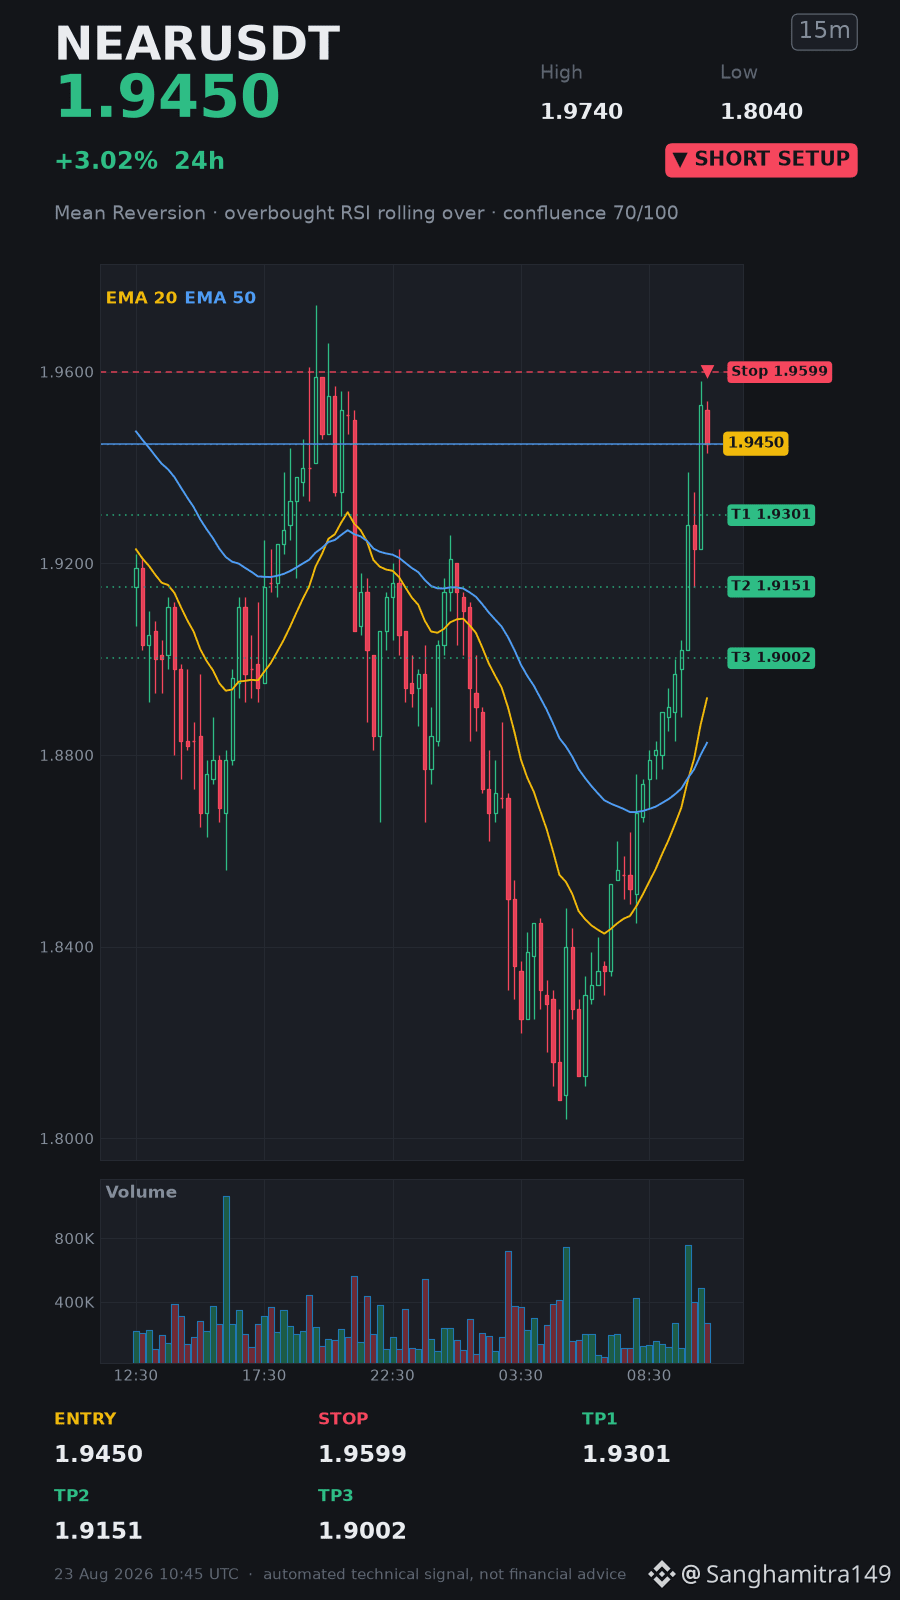This screenshot has height=1600, width=900.
Task: Click the TP3 value 1.9002
Action: [x=362, y=1531]
